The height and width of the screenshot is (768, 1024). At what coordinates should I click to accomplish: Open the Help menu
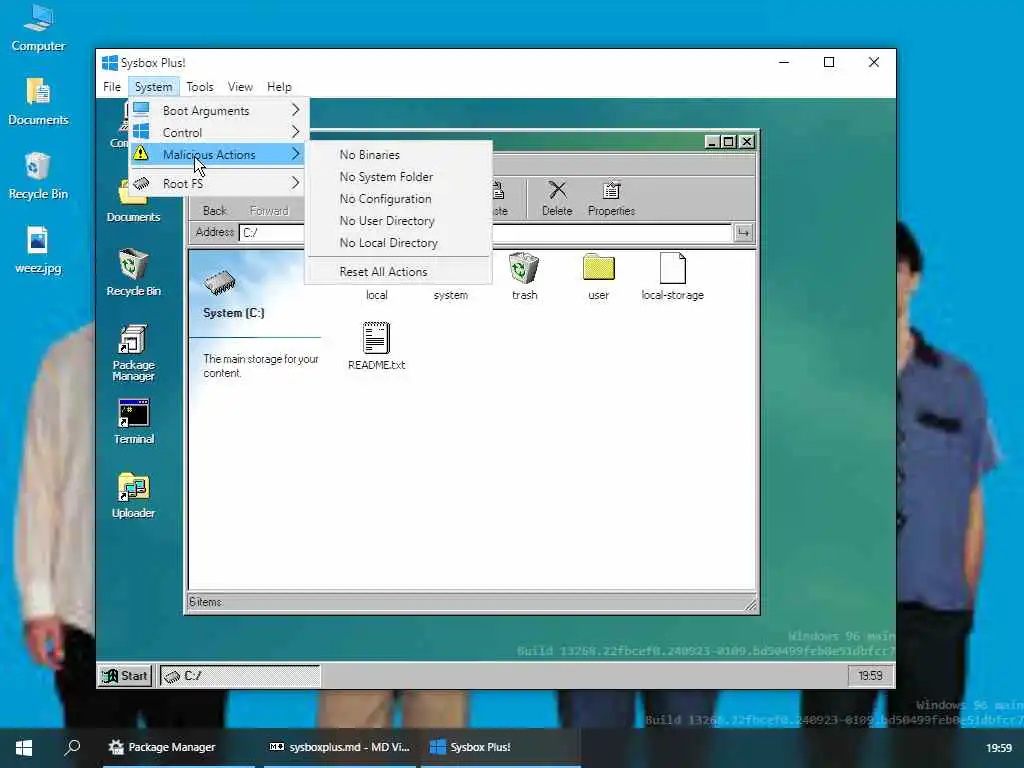click(x=280, y=87)
